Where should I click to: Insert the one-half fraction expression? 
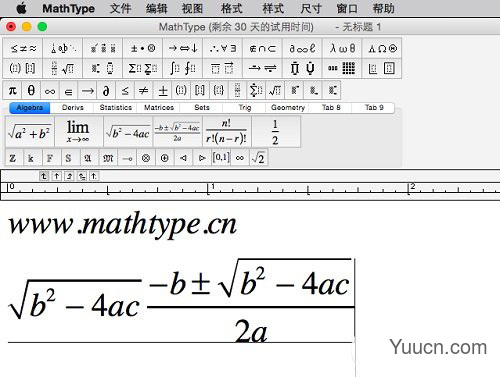(x=276, y=132)
